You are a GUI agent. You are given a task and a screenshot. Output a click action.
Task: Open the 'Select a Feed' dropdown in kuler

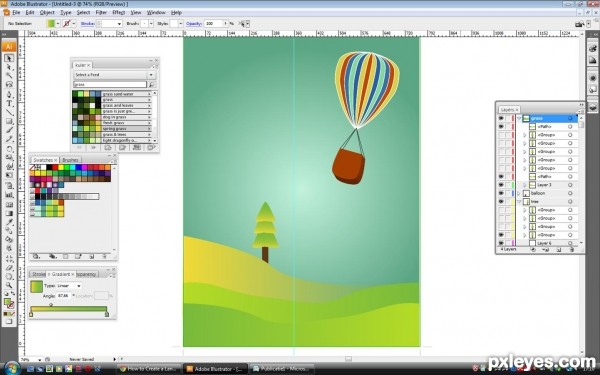[x=114, y=75]
